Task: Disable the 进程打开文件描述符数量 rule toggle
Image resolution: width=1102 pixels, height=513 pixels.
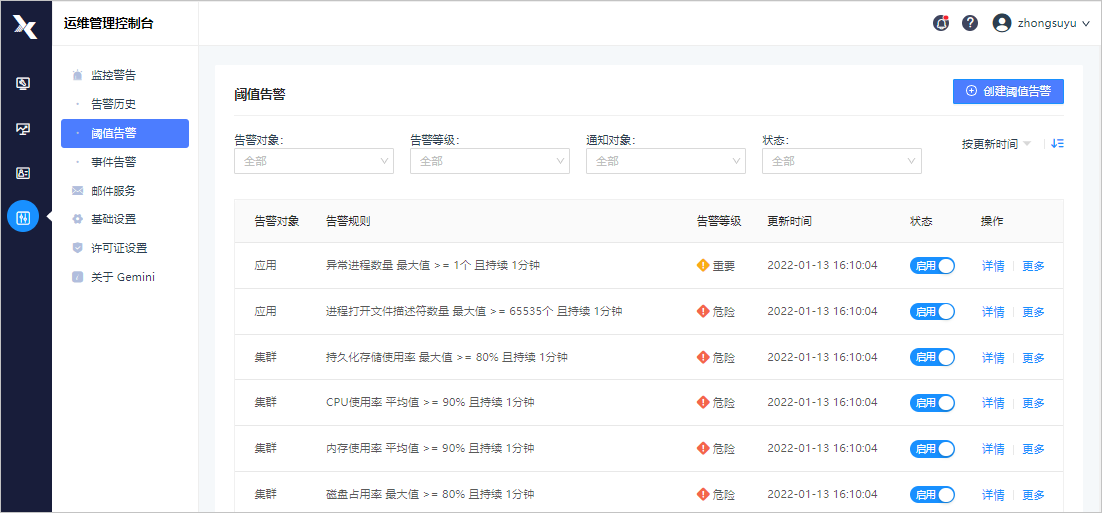Action: (x=933, y=311)
